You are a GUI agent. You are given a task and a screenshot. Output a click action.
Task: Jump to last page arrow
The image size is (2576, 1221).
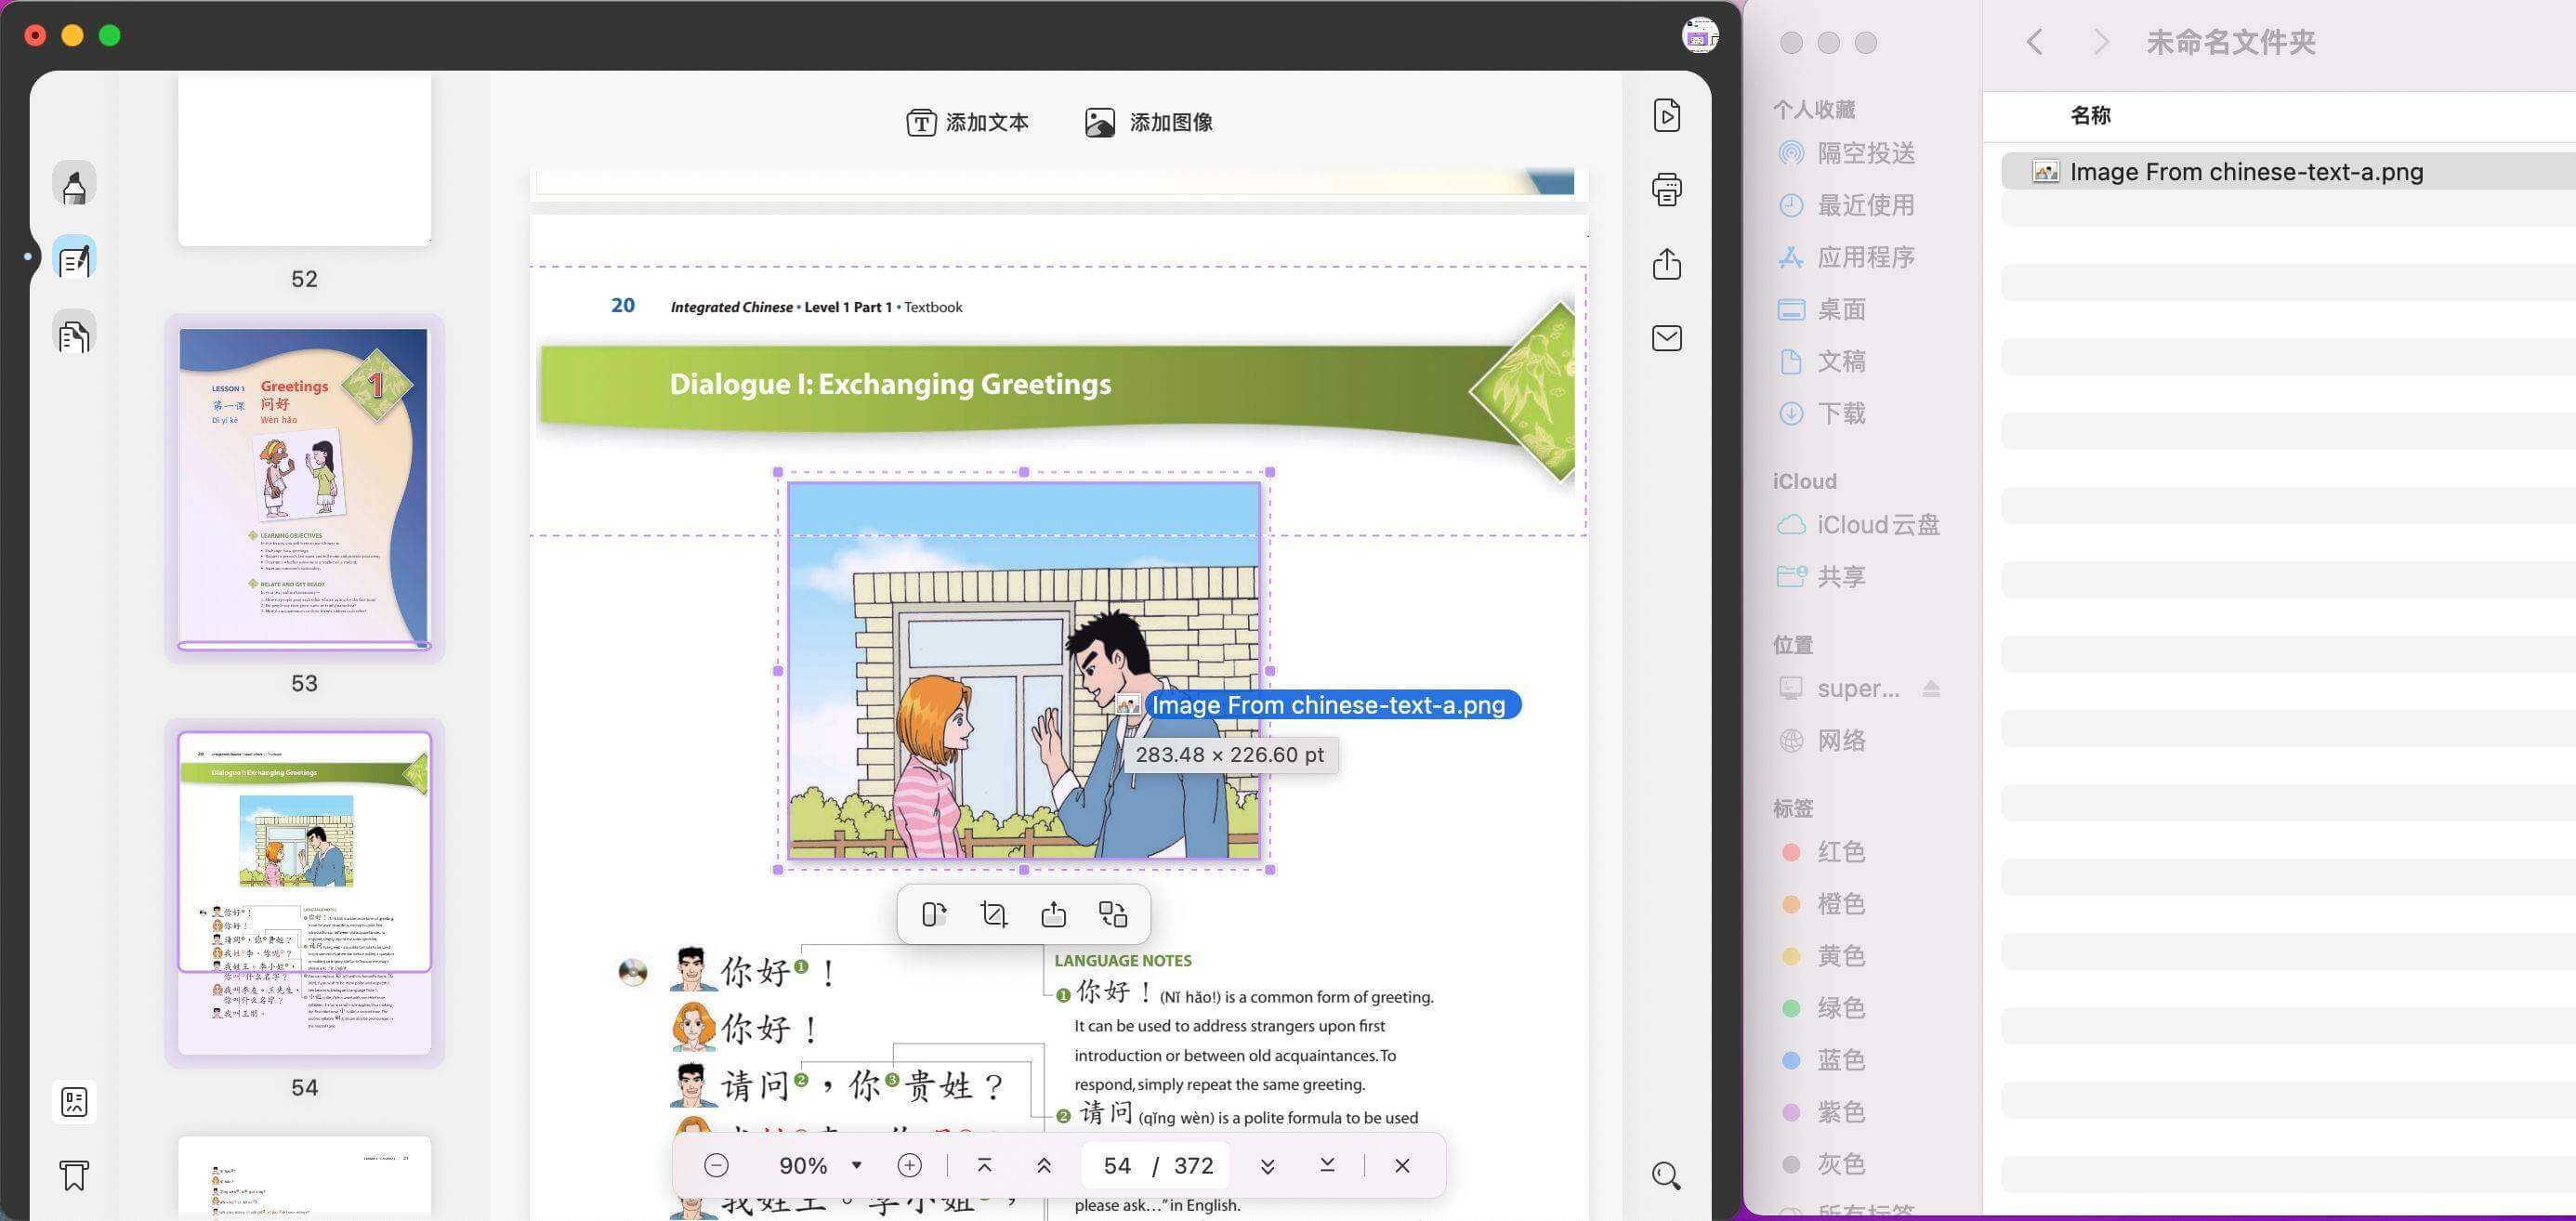[x=1327, y=1165]
